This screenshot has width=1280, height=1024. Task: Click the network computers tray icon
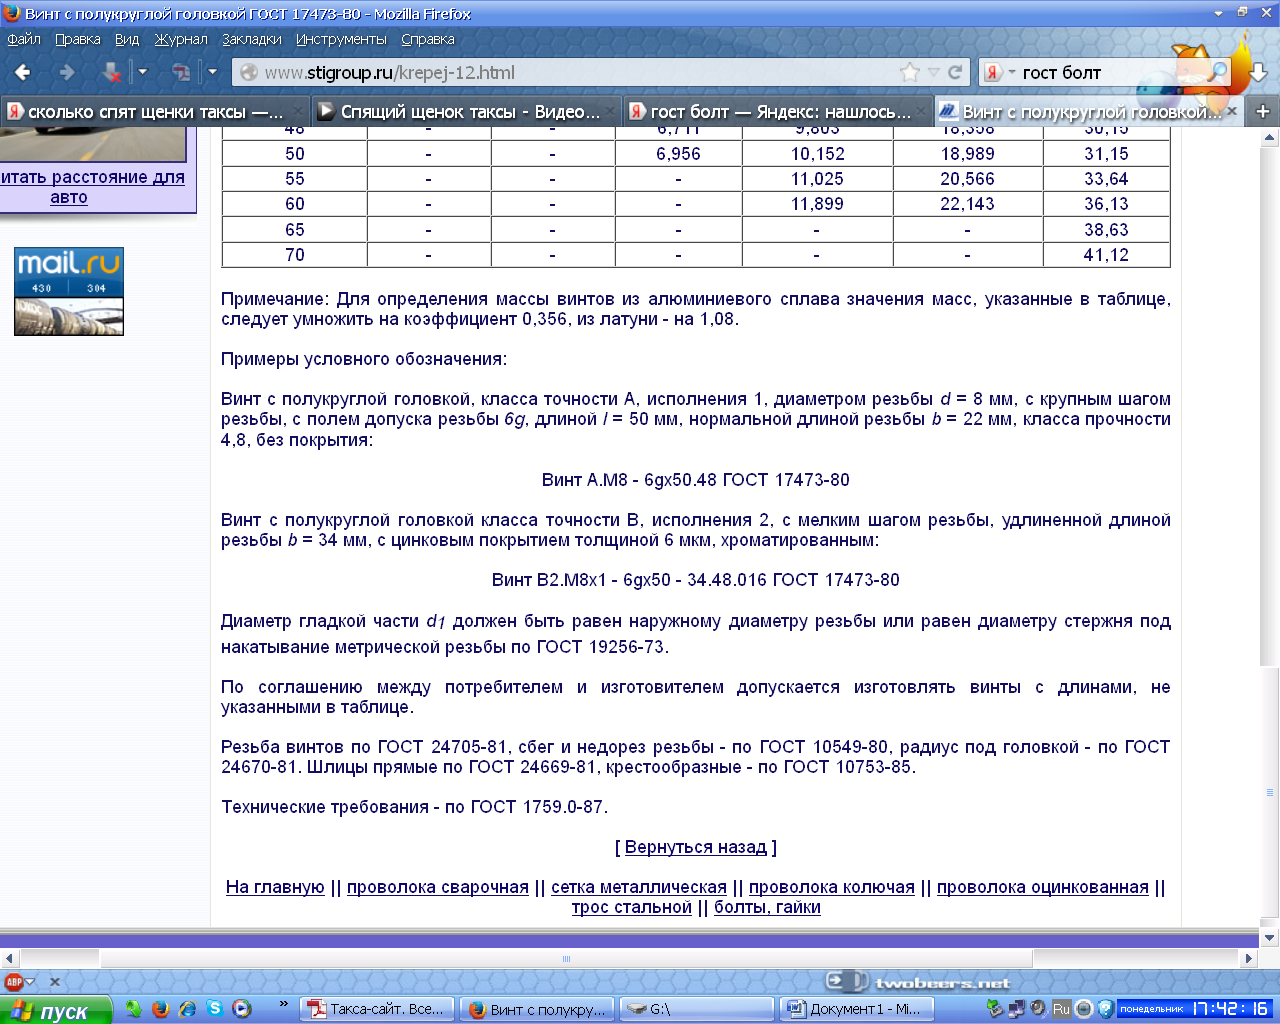click(1016, 1009)
